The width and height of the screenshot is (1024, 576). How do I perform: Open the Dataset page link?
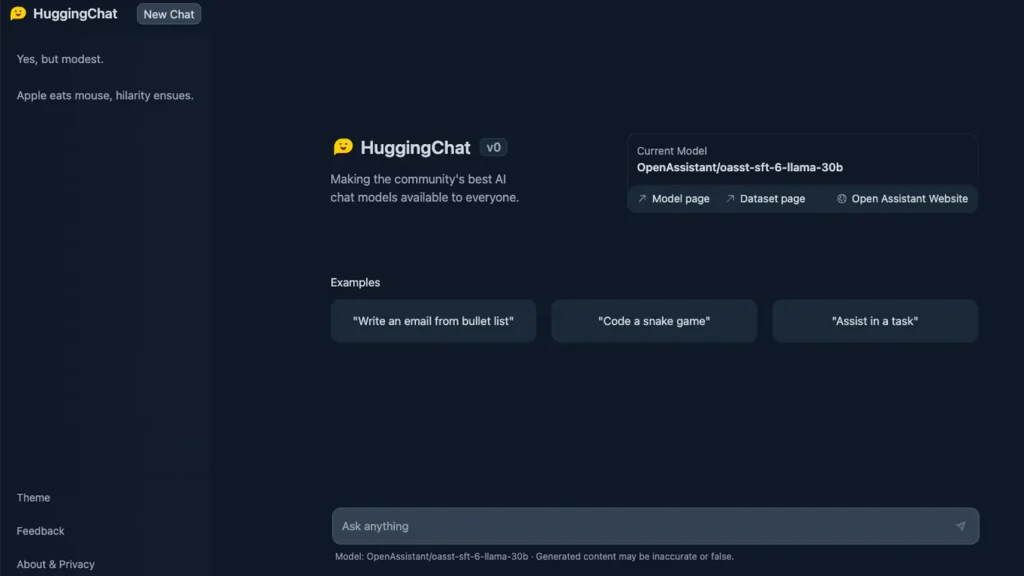point(772,199)
